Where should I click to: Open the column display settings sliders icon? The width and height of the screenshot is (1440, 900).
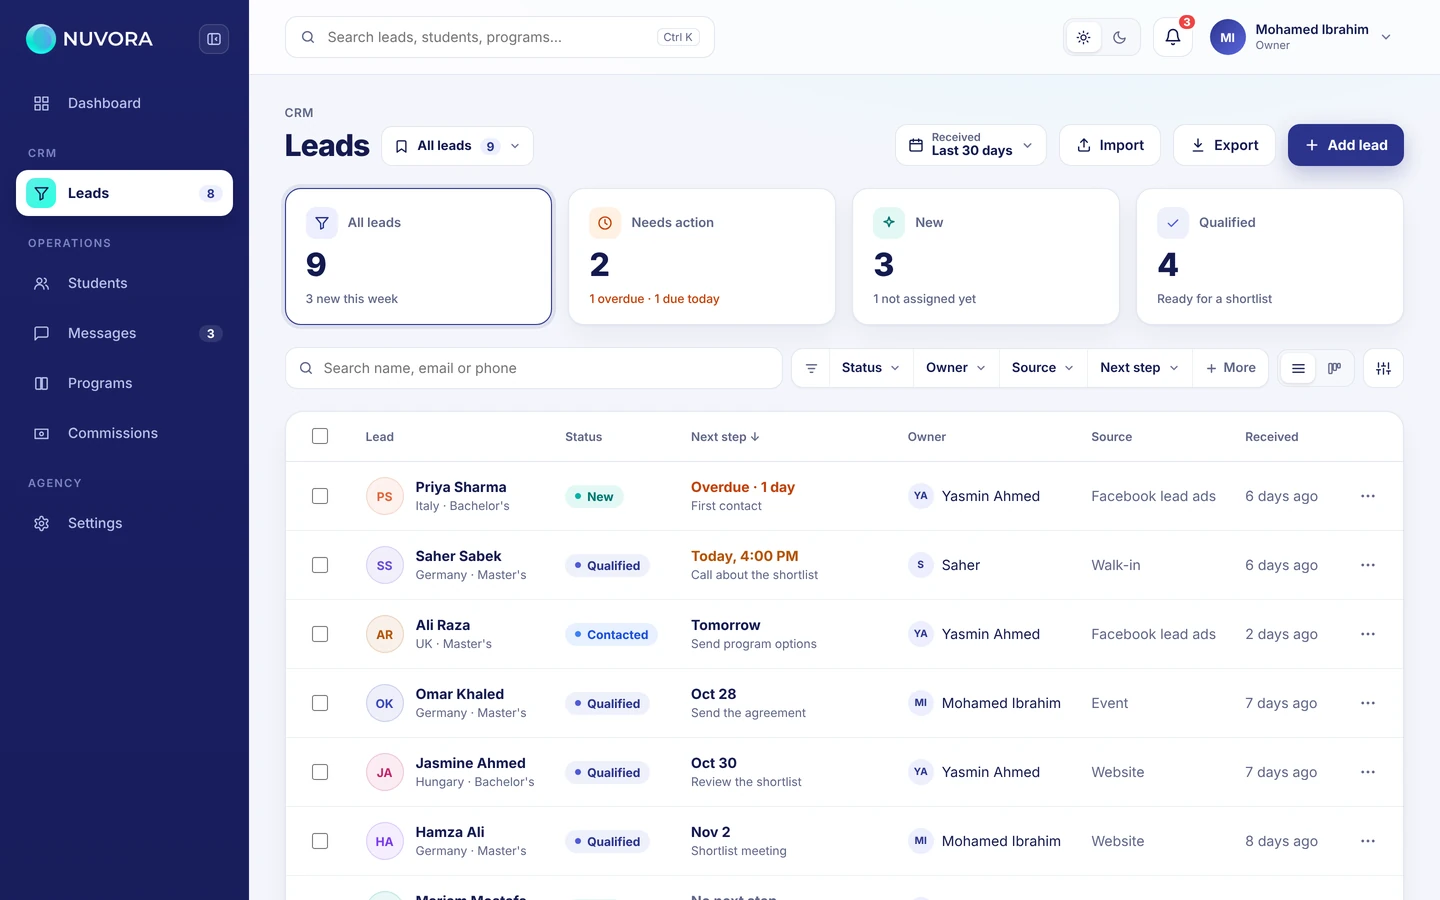click(1383, 368)
